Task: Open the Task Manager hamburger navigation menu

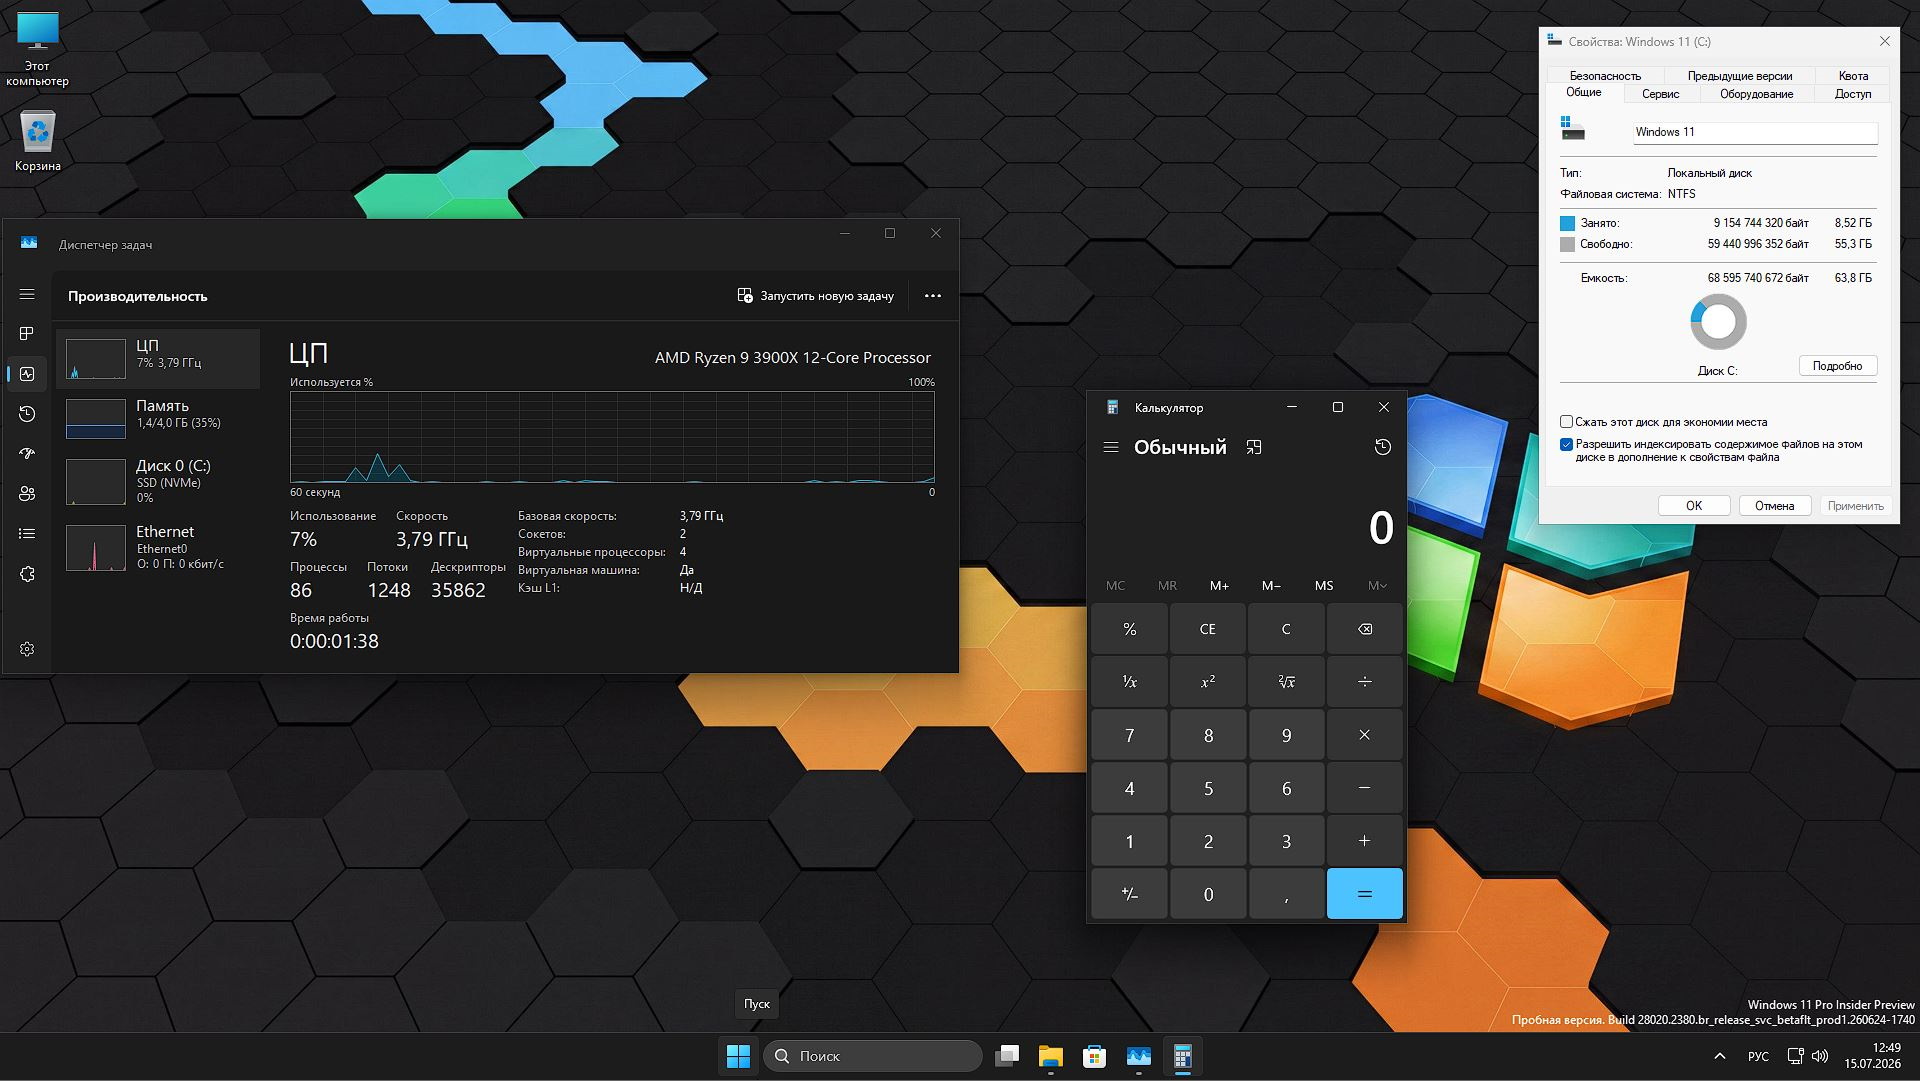Action: point(27,294)
